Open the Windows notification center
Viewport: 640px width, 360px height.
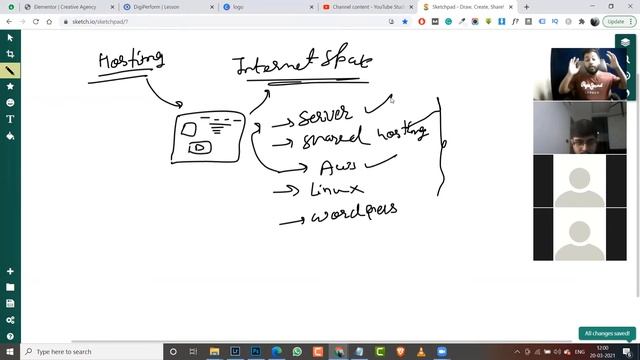pos(627,351)
